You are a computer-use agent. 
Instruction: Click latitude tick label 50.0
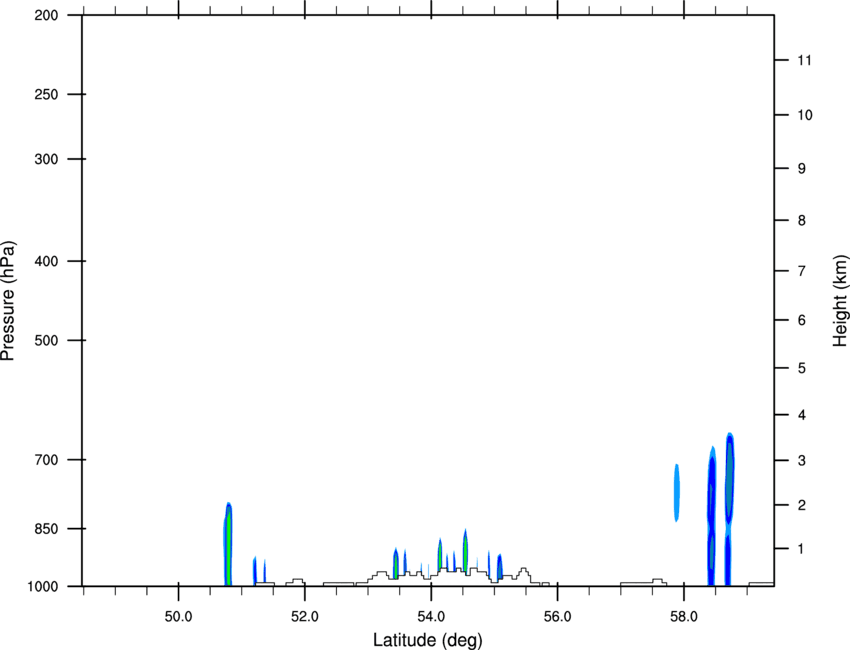178,617
